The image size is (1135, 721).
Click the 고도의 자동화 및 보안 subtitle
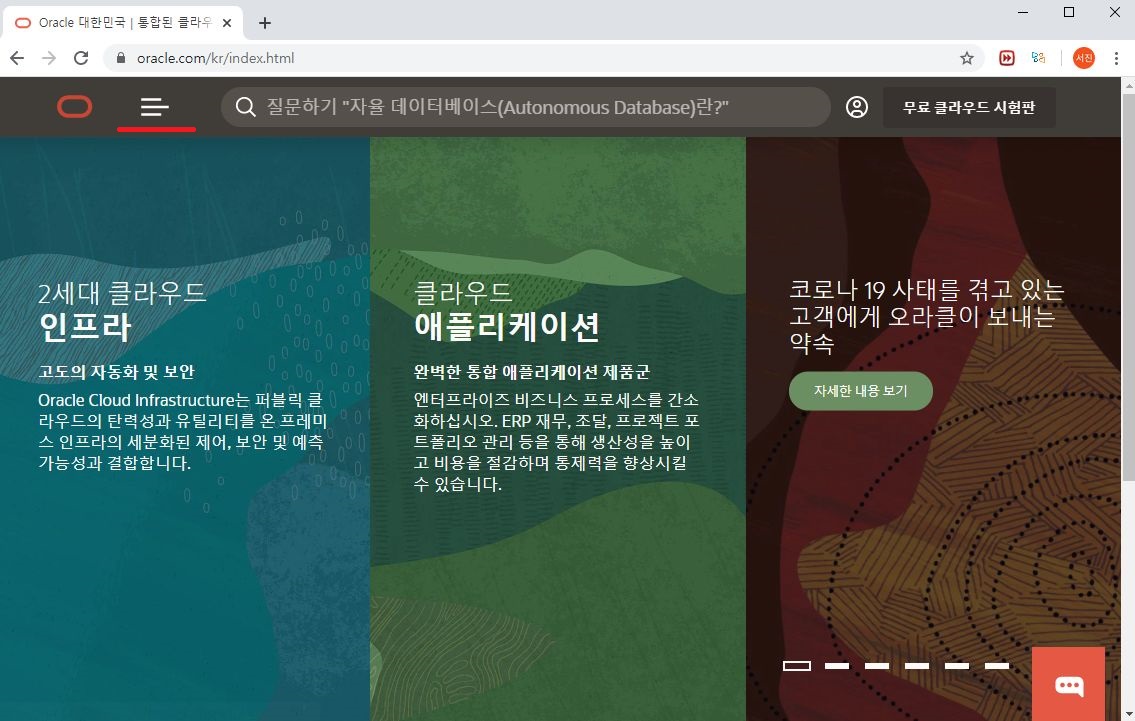click(117, 372)
